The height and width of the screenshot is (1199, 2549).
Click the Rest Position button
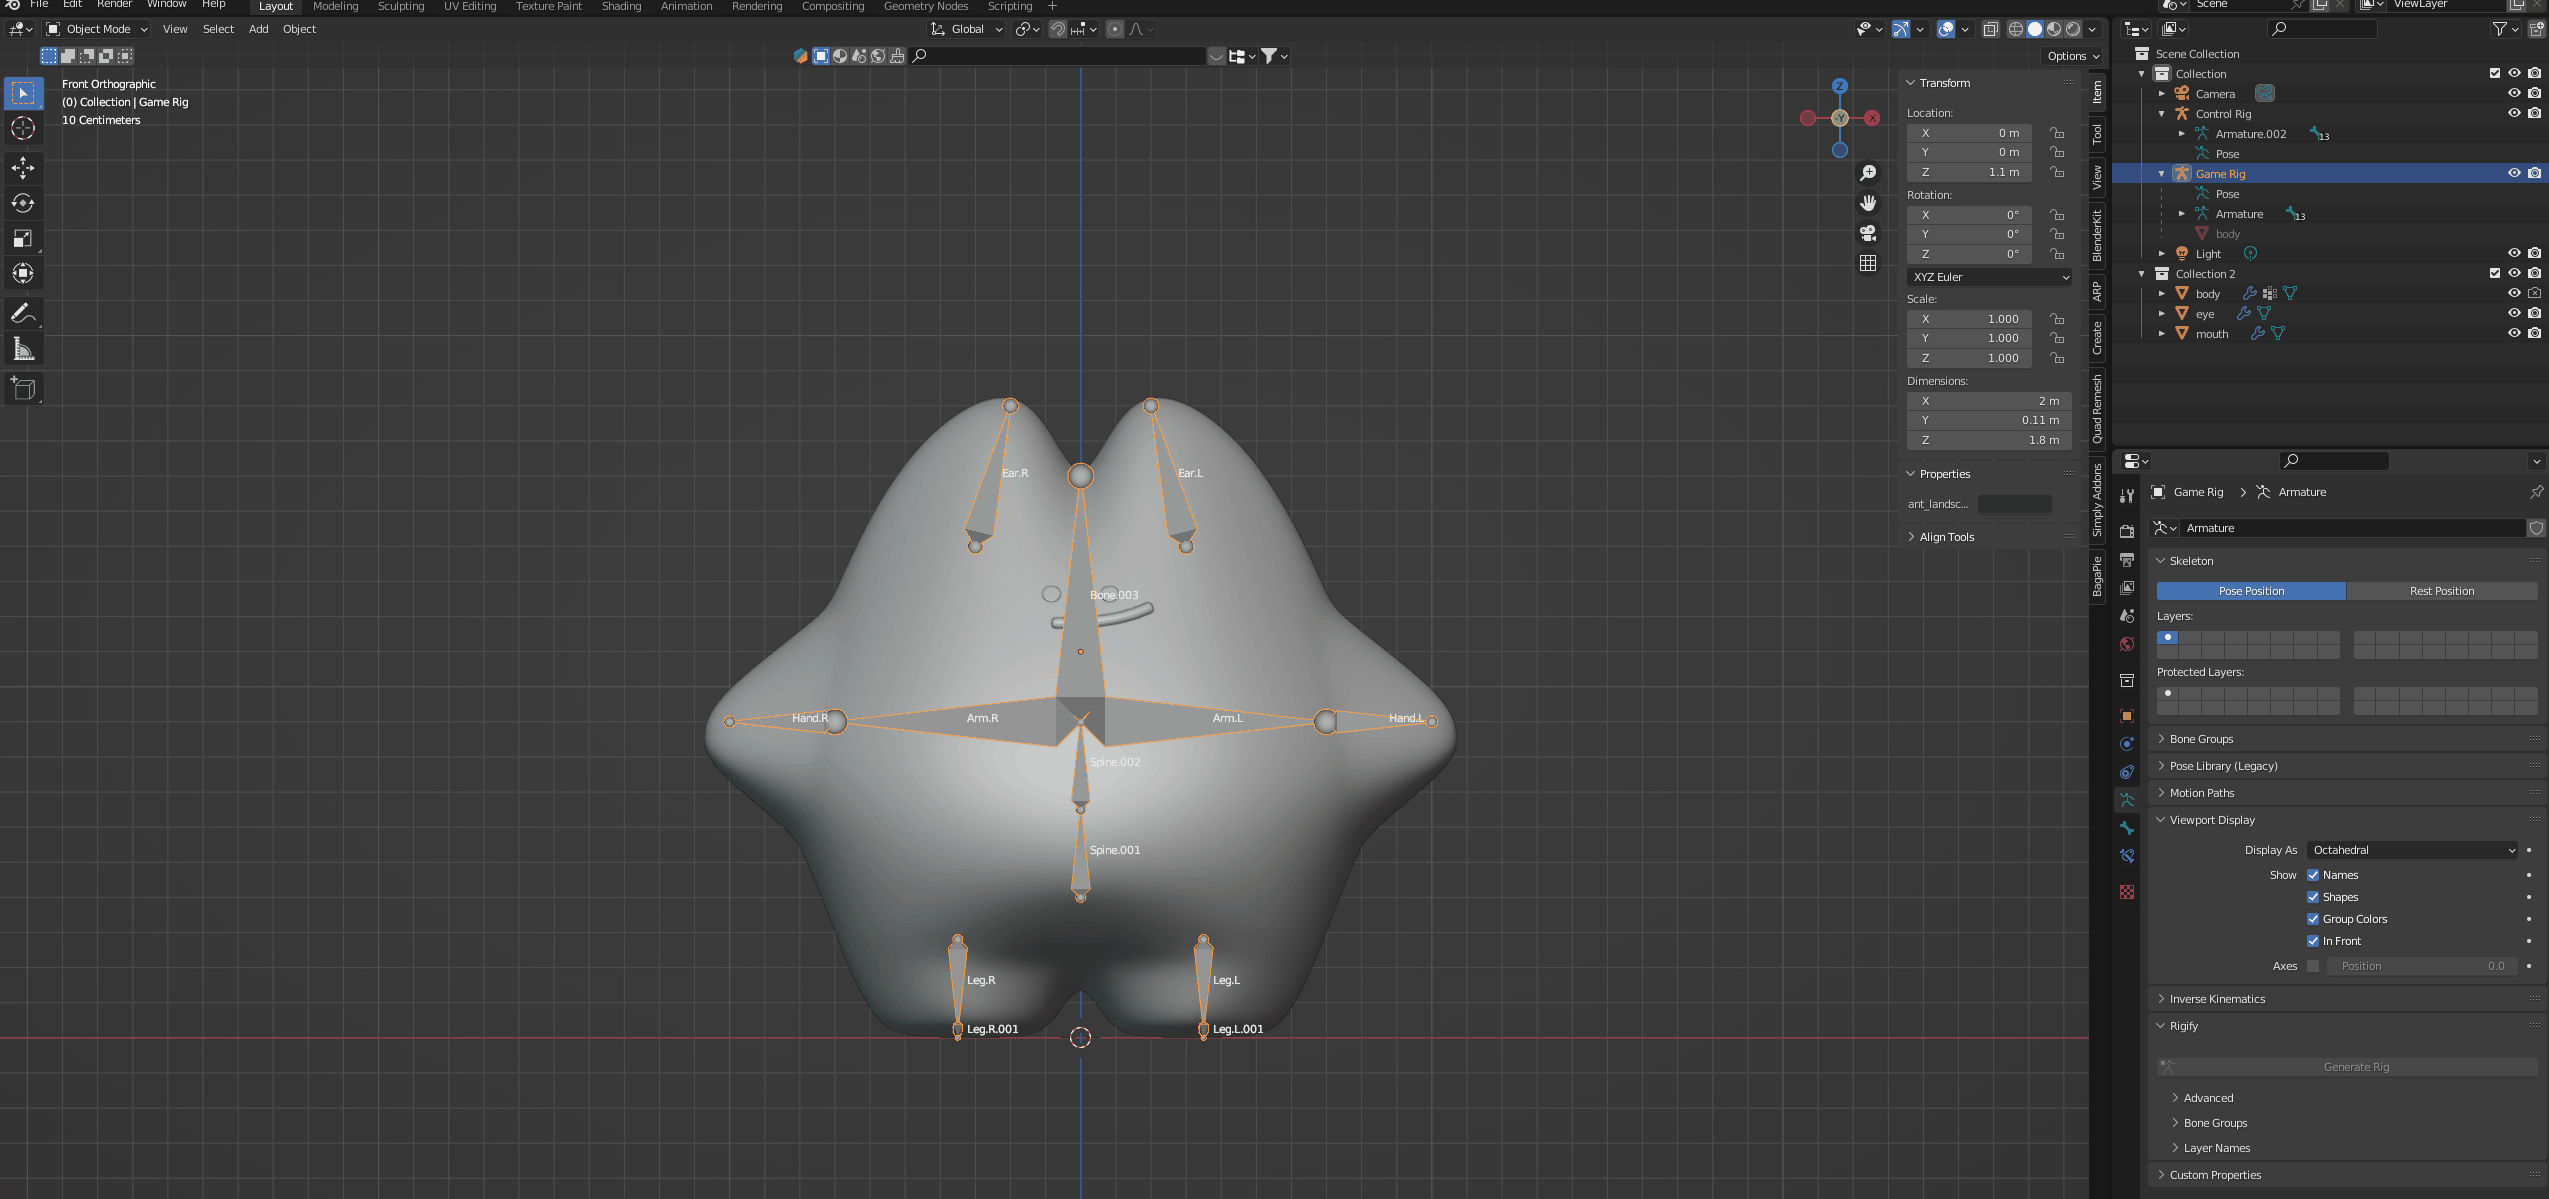[2441, 591]
